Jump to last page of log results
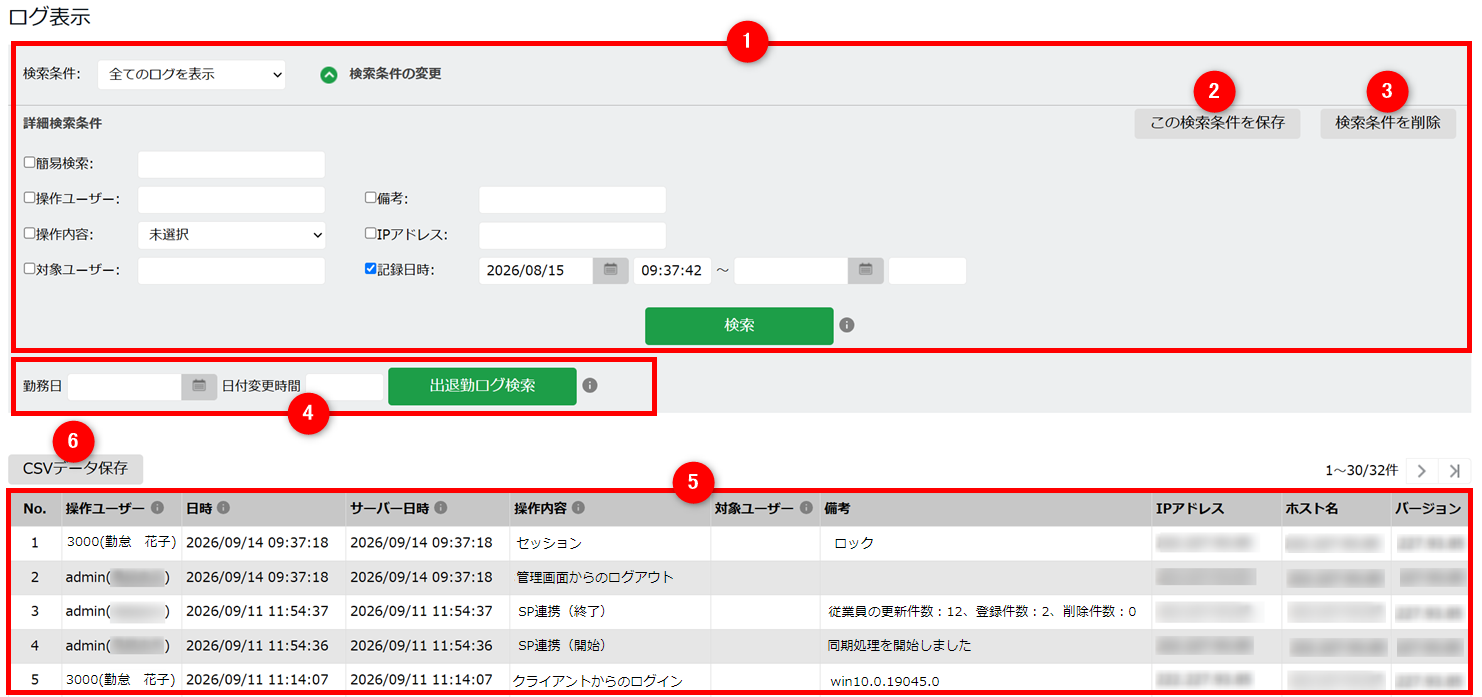This screenshot has height=697, width=1482. click(x=1454, y=470)
